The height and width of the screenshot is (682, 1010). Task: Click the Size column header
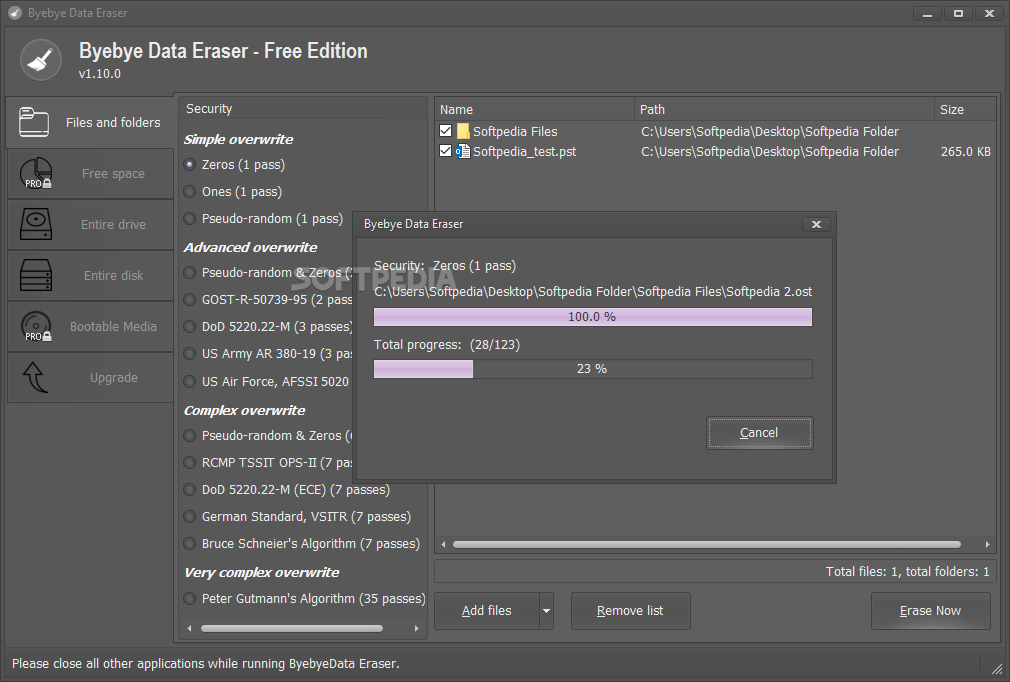tap(966, 109)
